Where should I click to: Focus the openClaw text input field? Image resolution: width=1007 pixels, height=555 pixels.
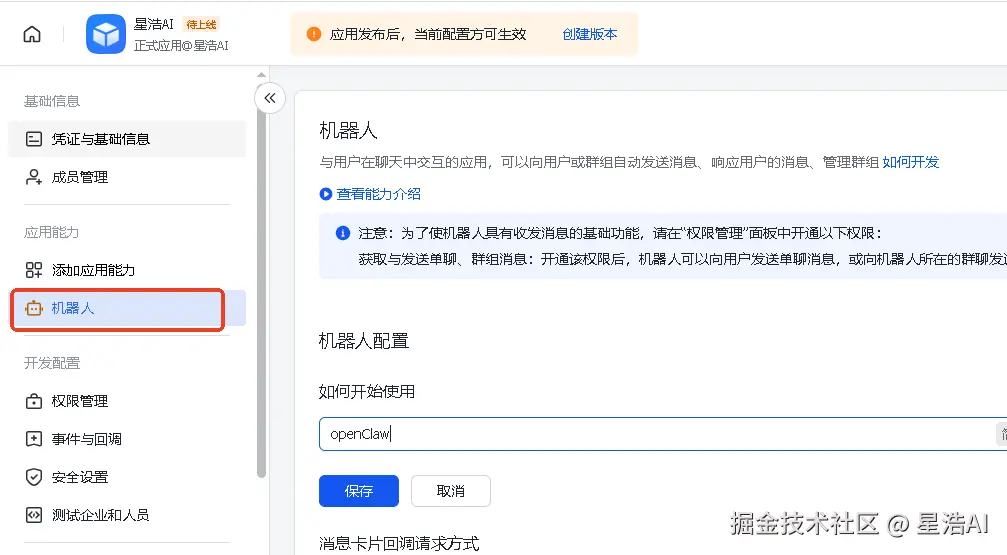[x=663, y=434]
